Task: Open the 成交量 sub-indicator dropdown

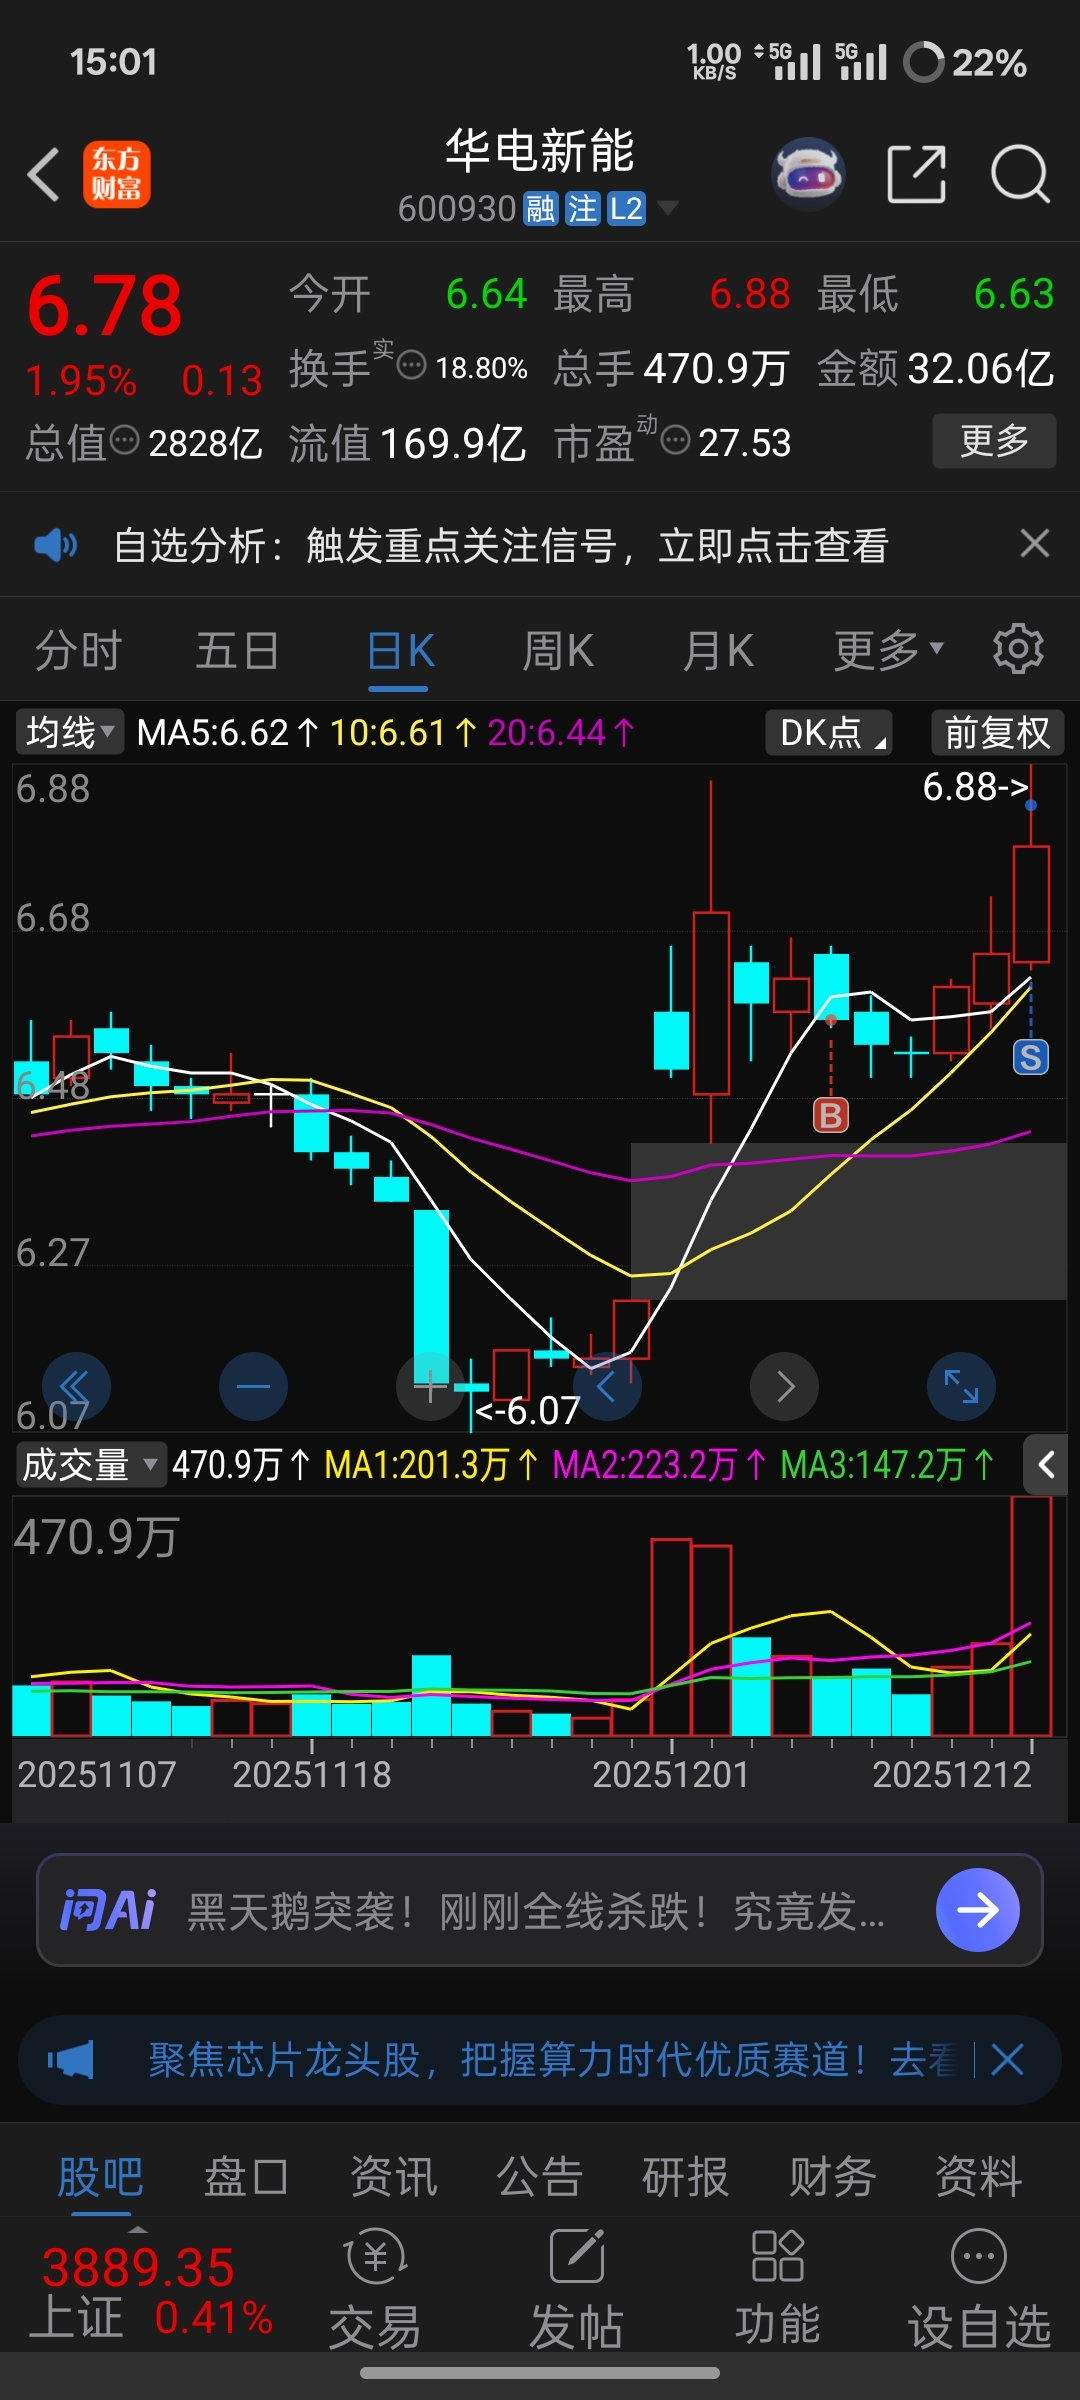Action: point(90,1465)
